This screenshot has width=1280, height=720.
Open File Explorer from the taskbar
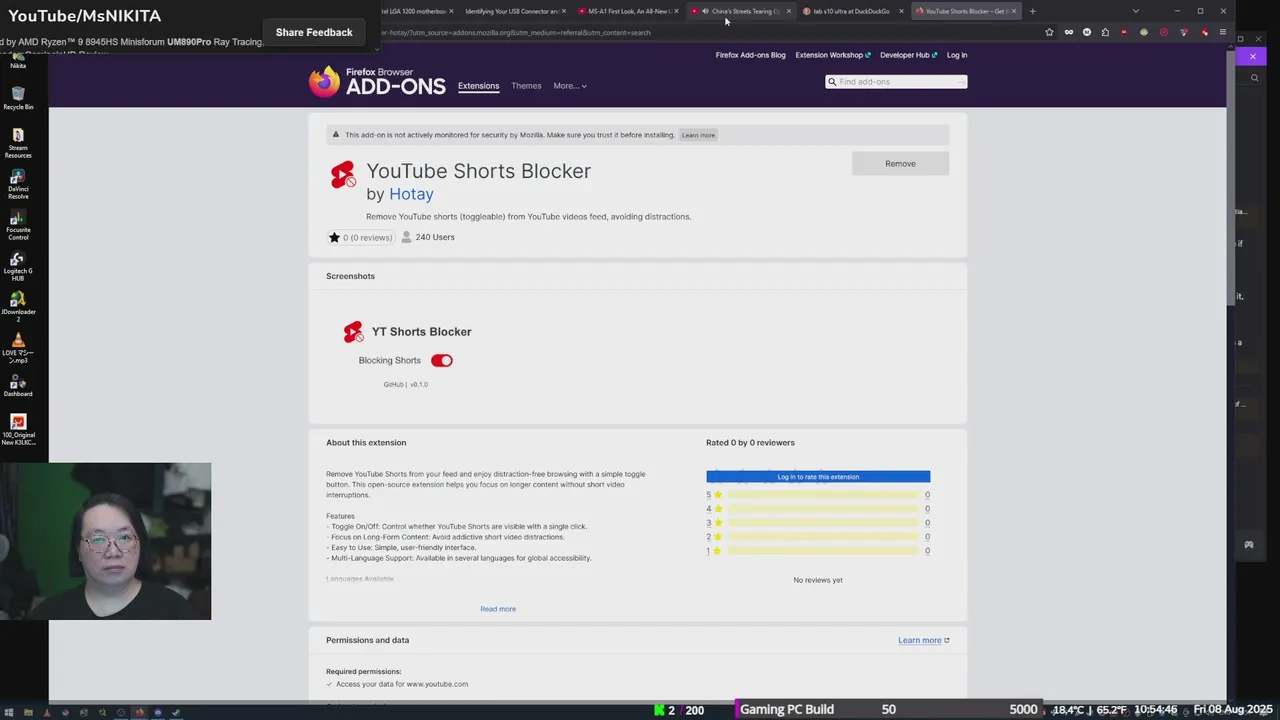click(28, 713)
